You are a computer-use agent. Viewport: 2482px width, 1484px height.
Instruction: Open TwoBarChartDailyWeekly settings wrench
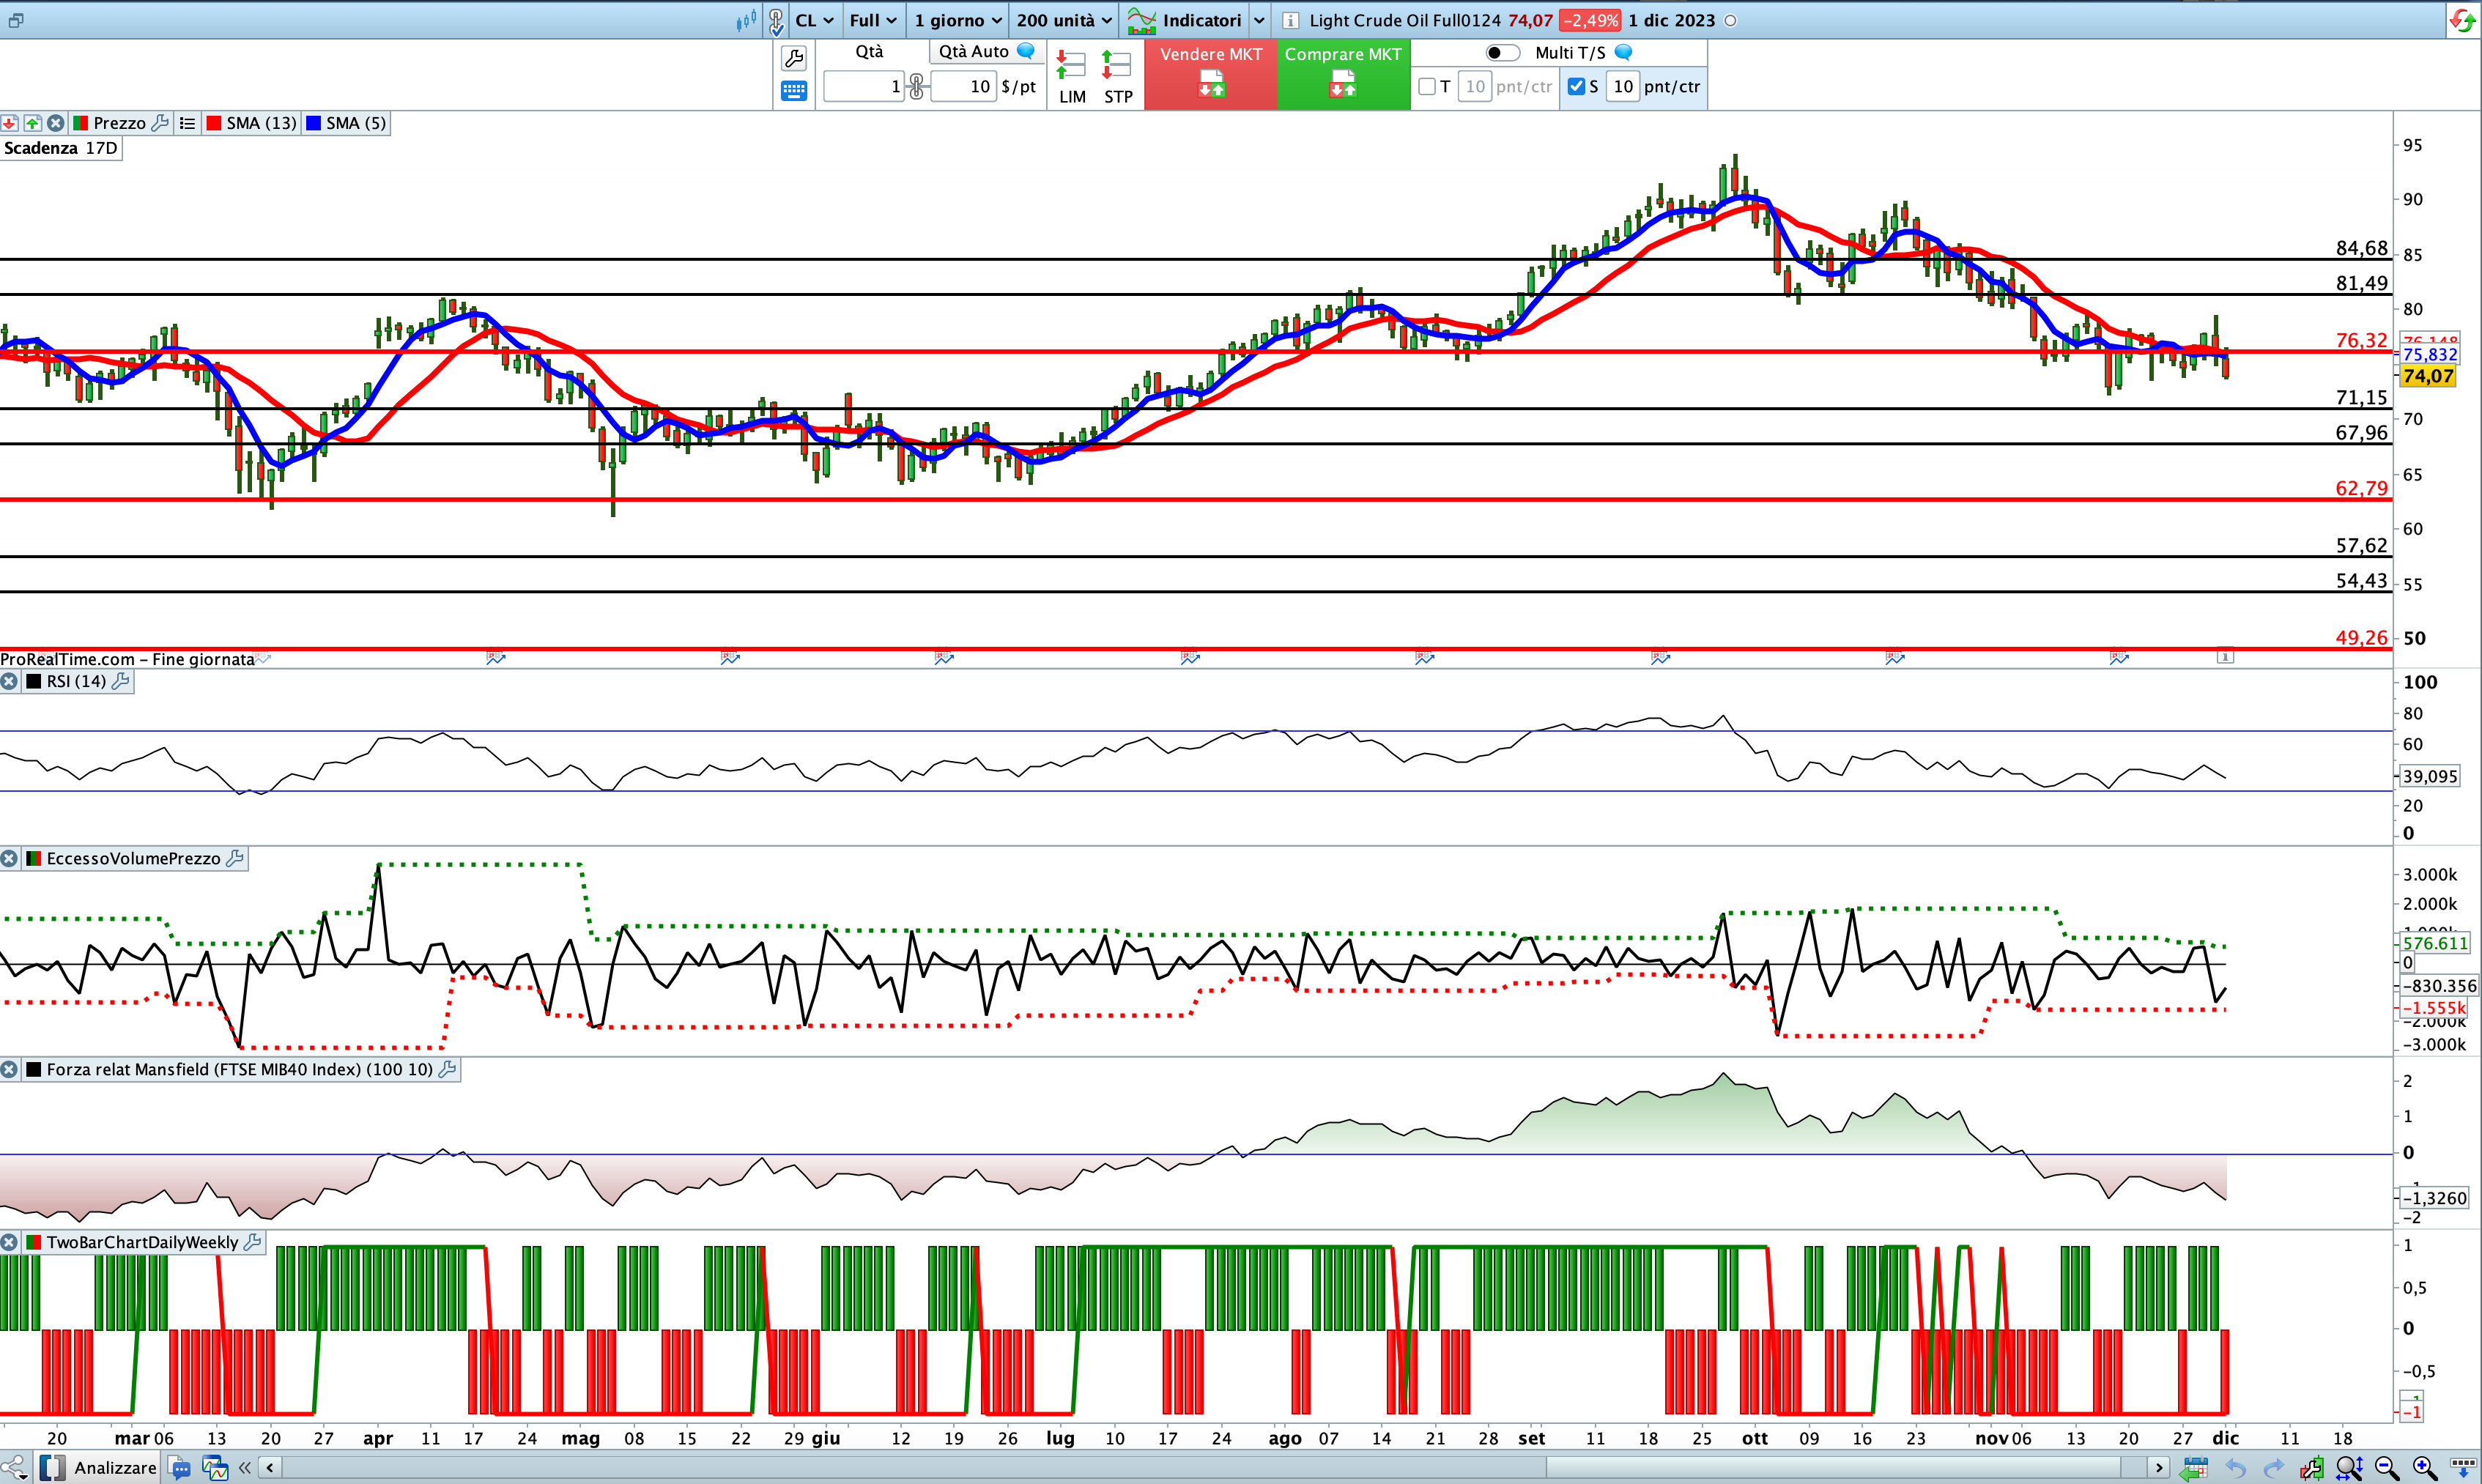point(252,1242)
